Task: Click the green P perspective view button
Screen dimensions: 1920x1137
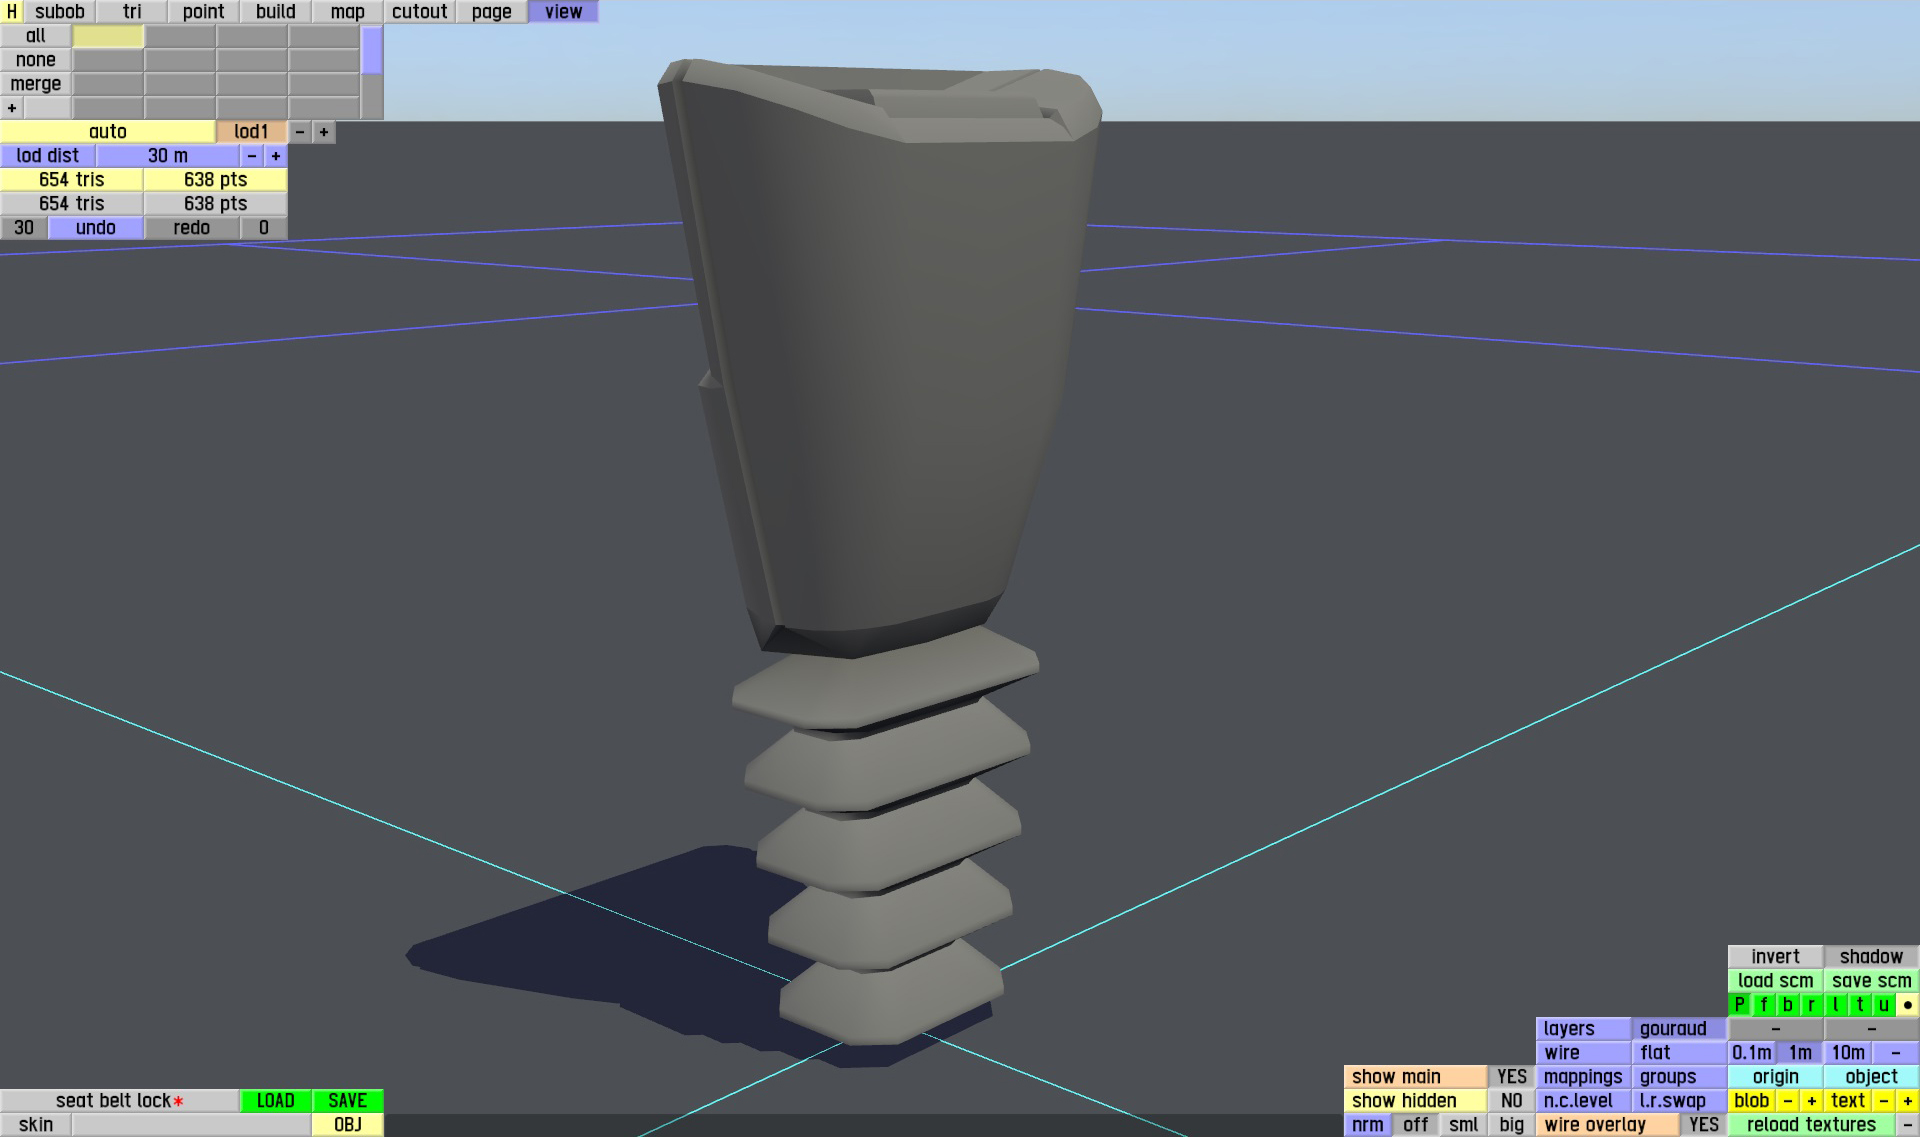Action: [x=1739, y=1005]
